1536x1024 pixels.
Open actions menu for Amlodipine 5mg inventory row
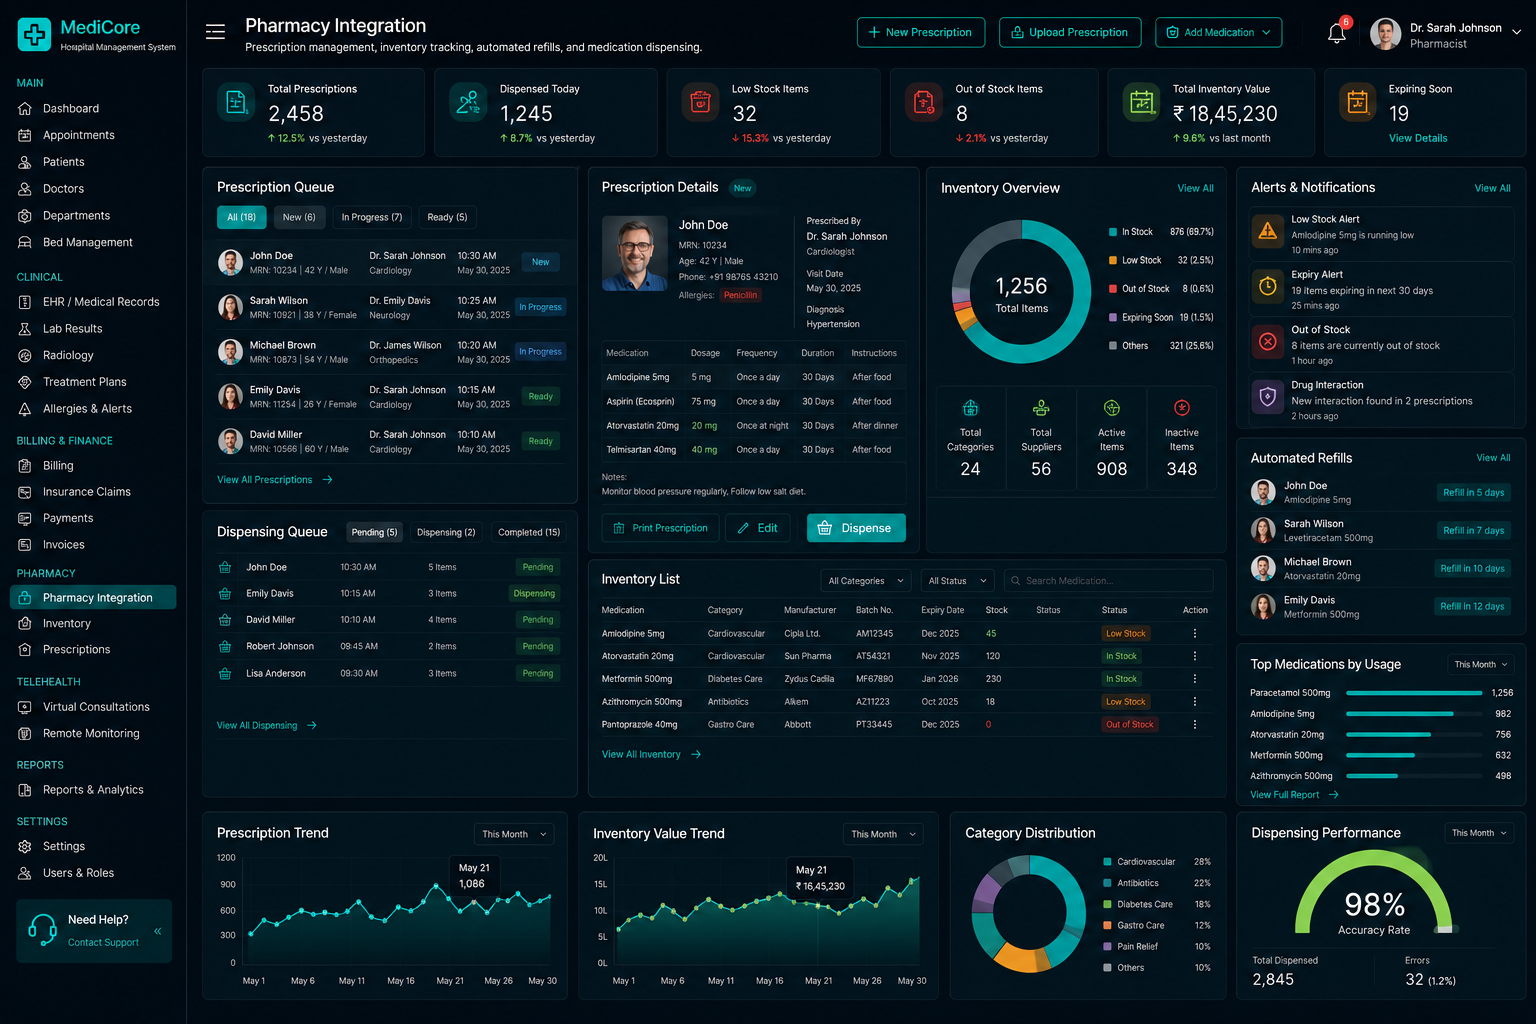[1194, 633]
